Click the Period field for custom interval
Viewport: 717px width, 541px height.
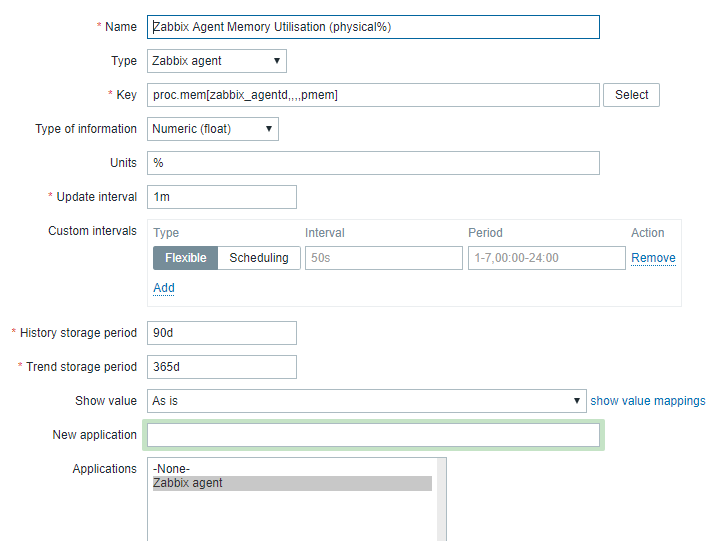click(546, 258)
